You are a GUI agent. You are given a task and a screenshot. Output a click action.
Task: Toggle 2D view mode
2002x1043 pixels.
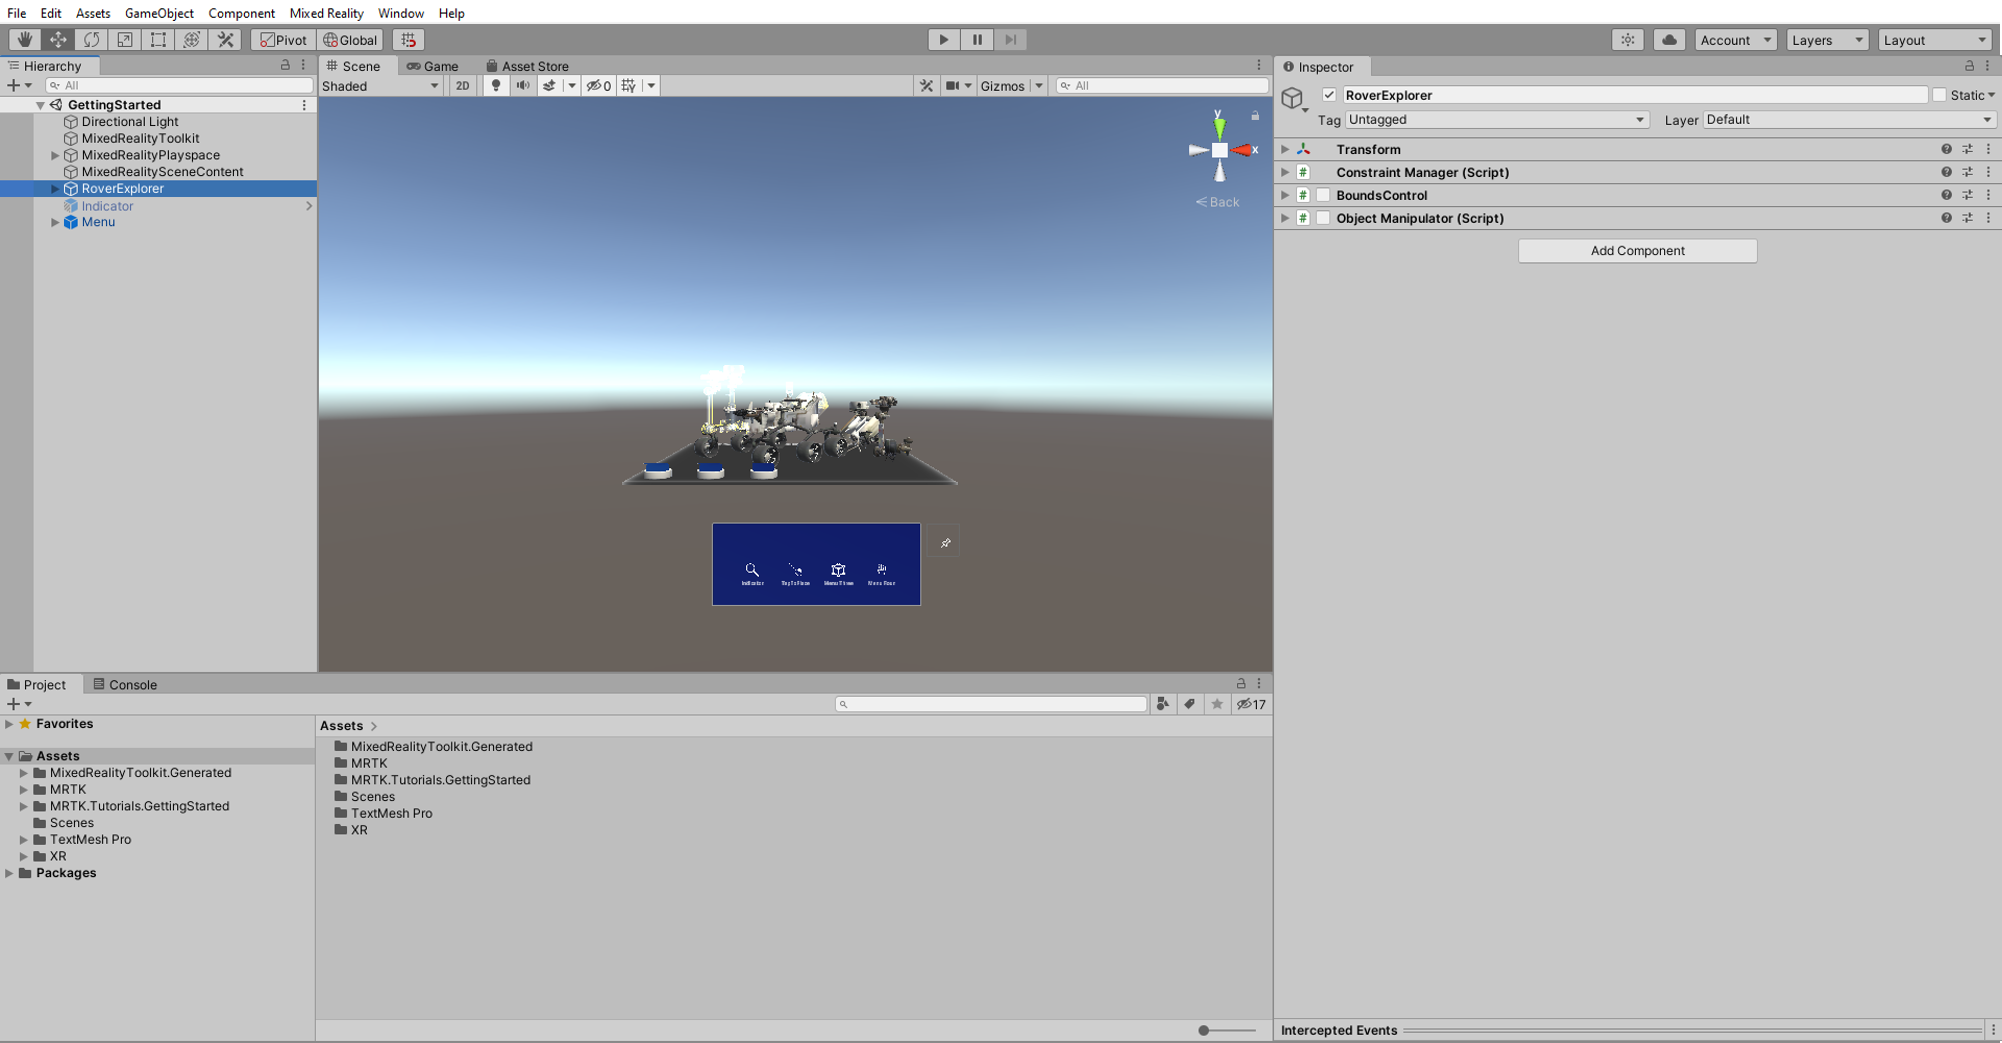click(x=462, y=86)
